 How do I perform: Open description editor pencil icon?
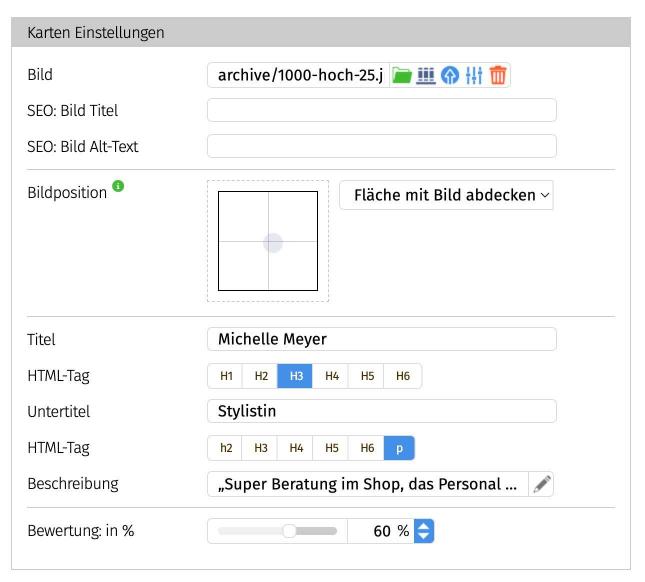(541, 485)
